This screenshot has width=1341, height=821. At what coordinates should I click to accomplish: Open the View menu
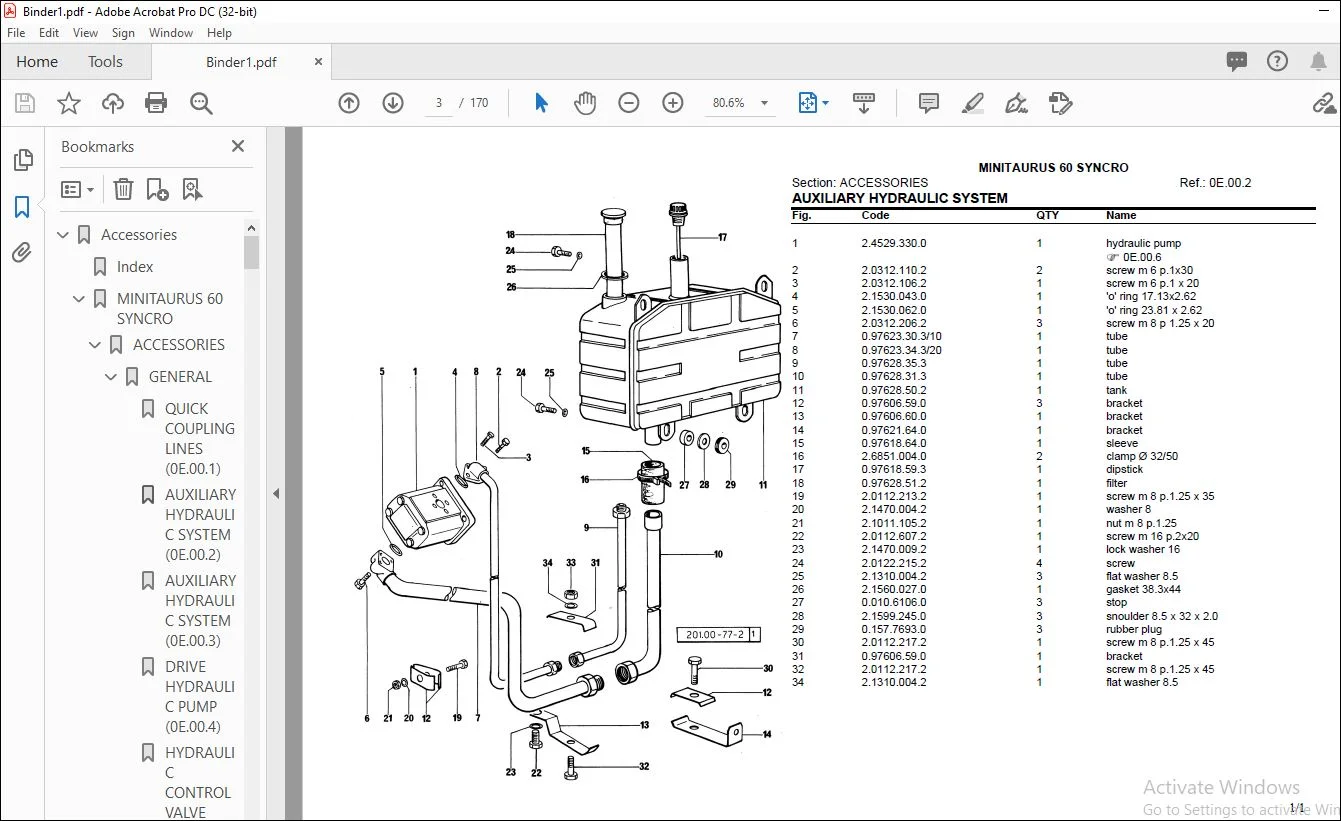(86, 33)
